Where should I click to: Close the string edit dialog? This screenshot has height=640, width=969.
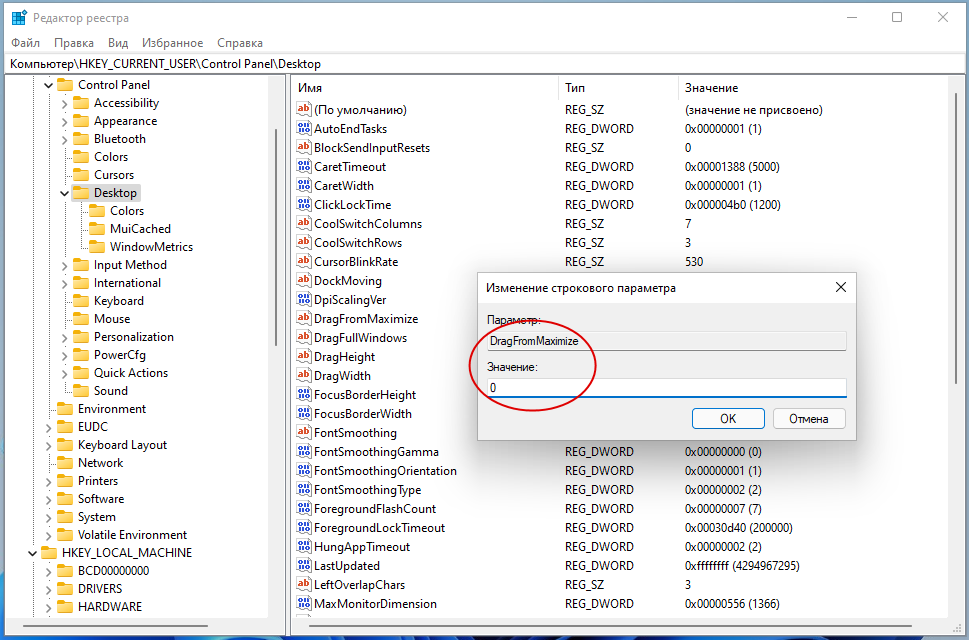[x=840, y=288]
